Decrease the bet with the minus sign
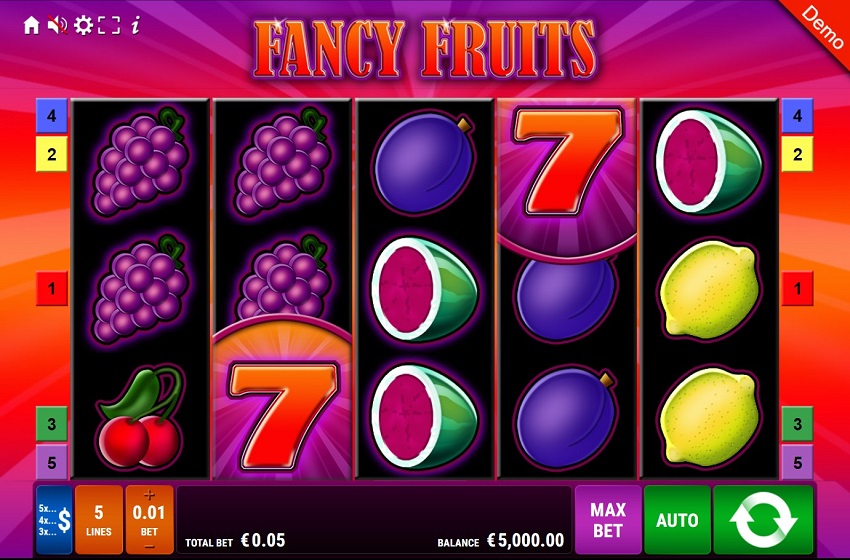 tap(149, 546)
